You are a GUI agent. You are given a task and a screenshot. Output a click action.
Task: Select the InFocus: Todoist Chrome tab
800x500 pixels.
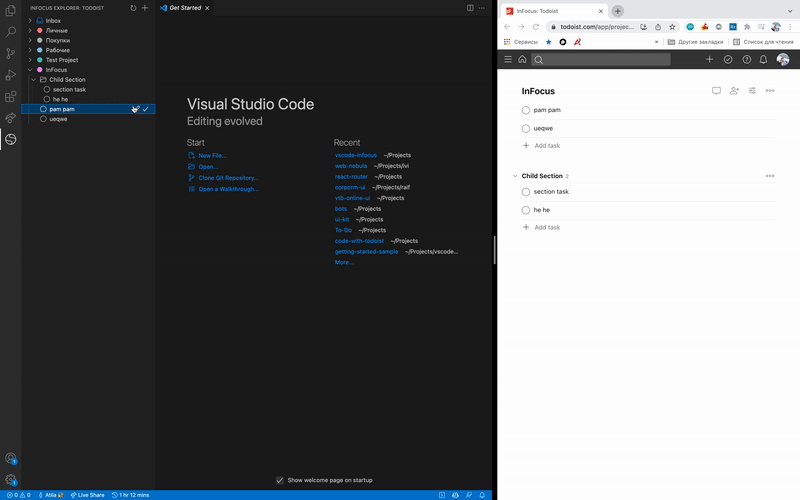pyautogui.click(x=555, y=11)
